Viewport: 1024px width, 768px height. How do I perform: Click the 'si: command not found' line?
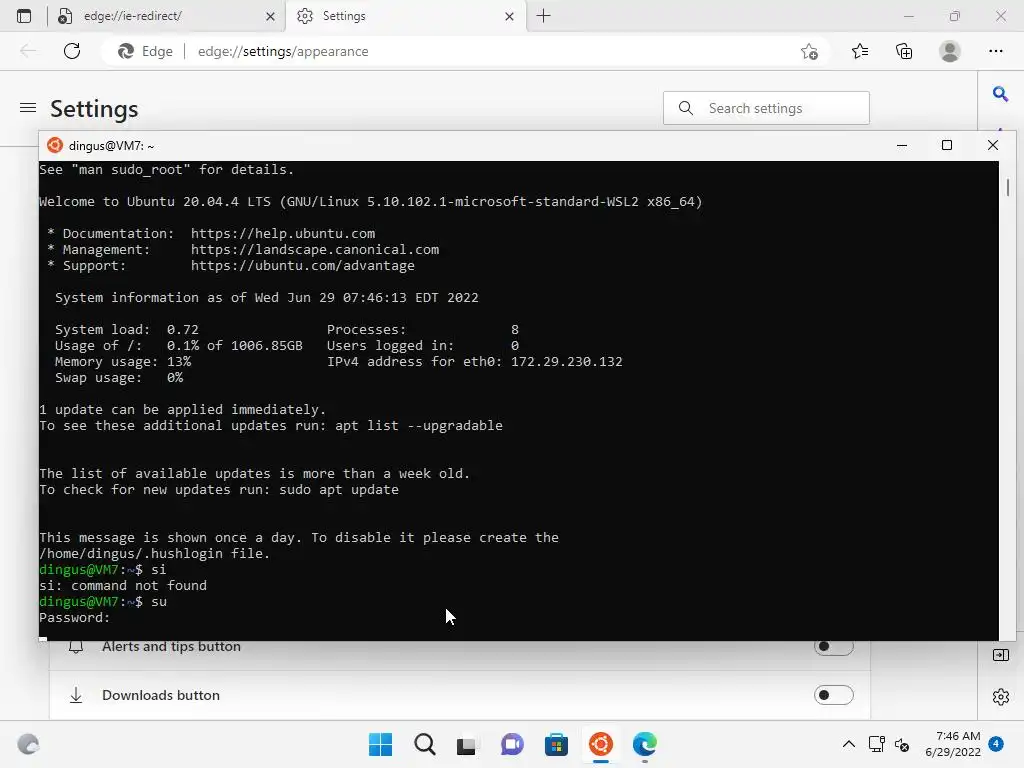pyautogui.click(x=123, y=586)
